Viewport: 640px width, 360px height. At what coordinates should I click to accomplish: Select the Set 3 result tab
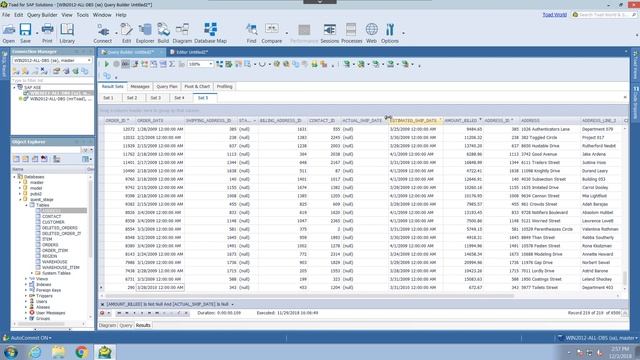click(156, 98)
